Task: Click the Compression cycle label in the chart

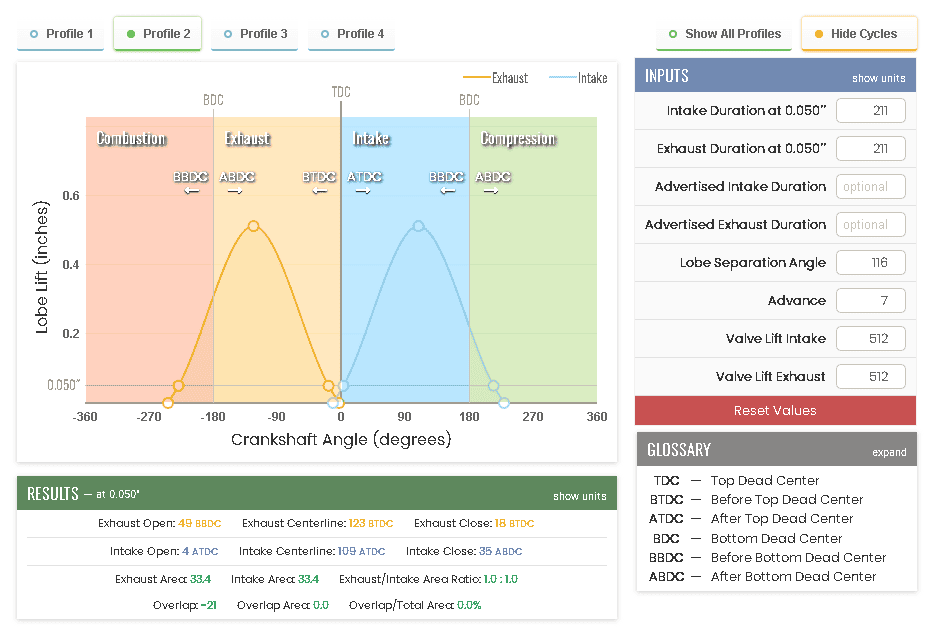Action: [x=518, y=139]
